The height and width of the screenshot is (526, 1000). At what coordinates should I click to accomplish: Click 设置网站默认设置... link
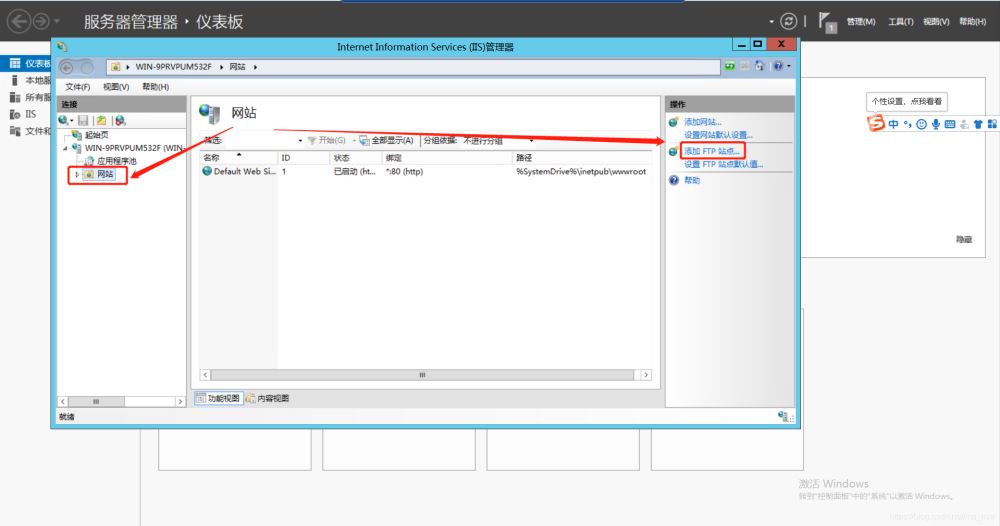point(718,135)
